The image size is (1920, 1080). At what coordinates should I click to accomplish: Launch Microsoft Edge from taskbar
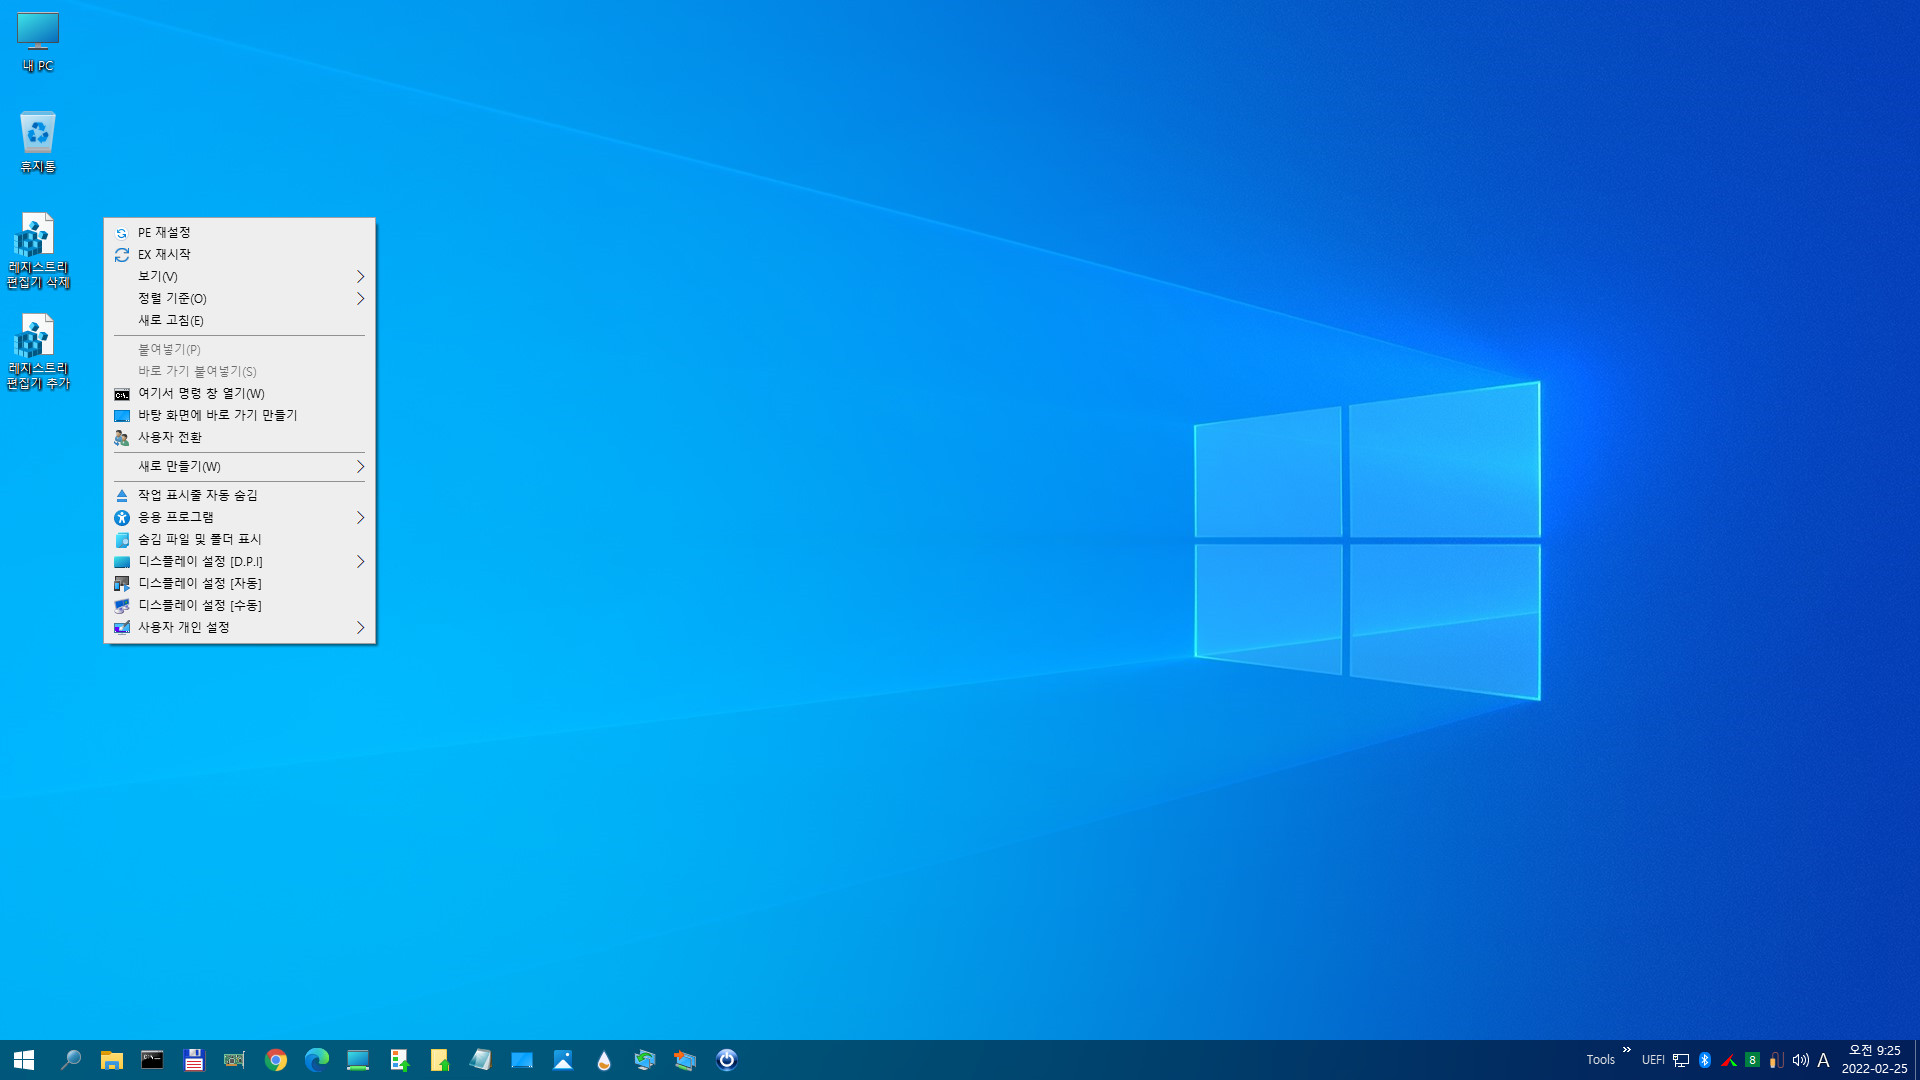317,1060
